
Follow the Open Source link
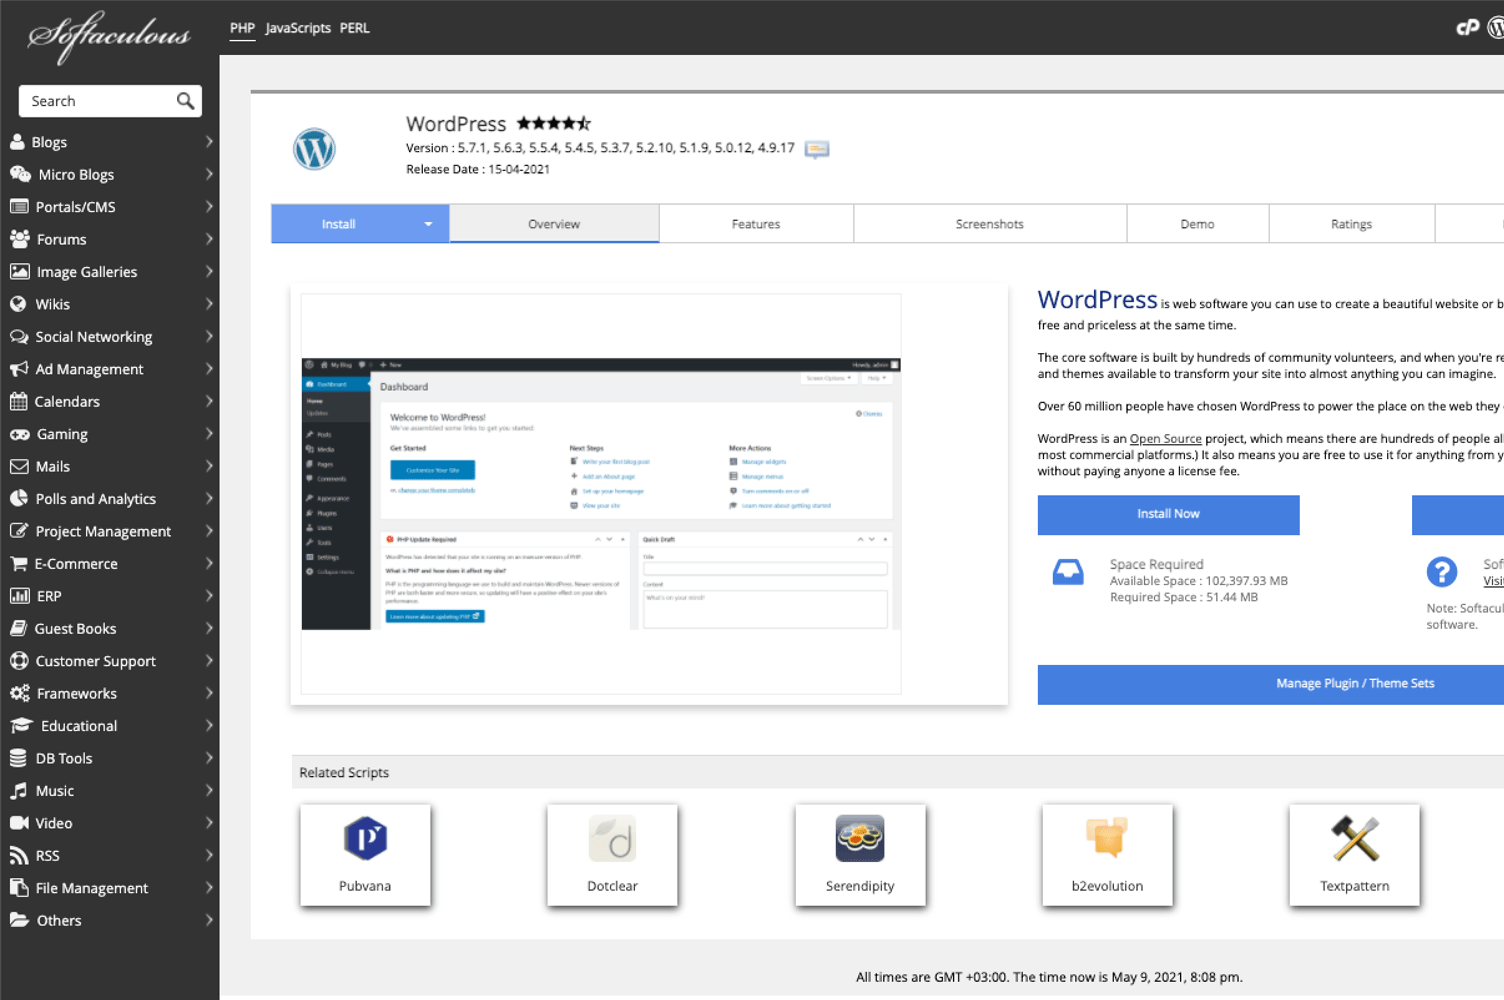click(1165, 439)
